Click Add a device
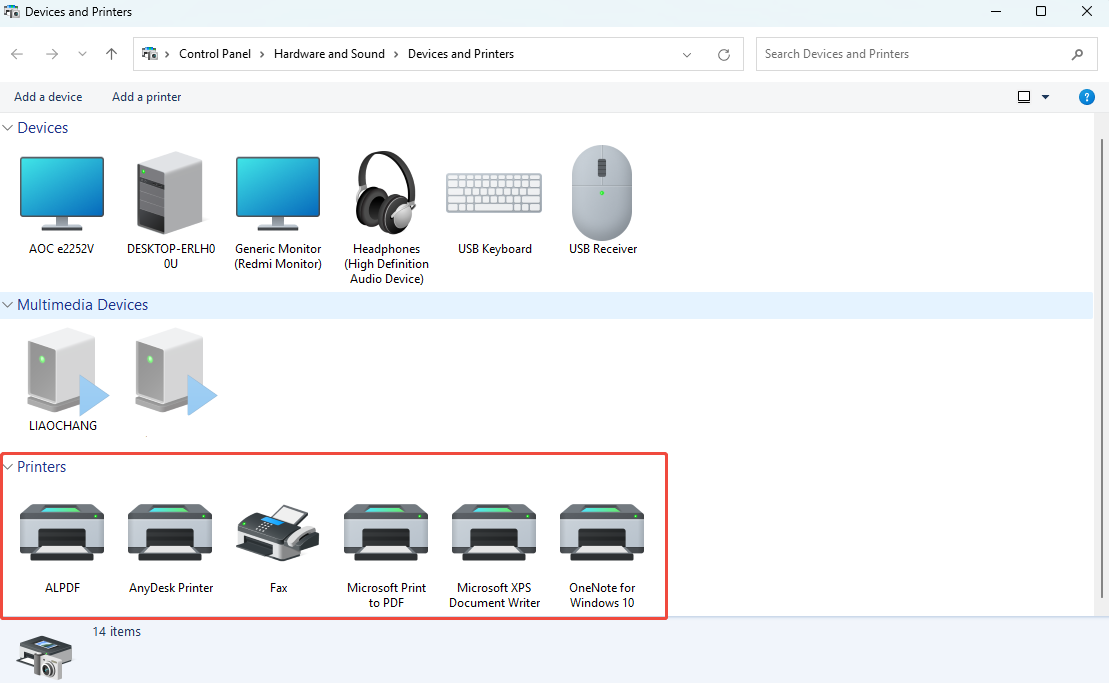 [48, 97]
